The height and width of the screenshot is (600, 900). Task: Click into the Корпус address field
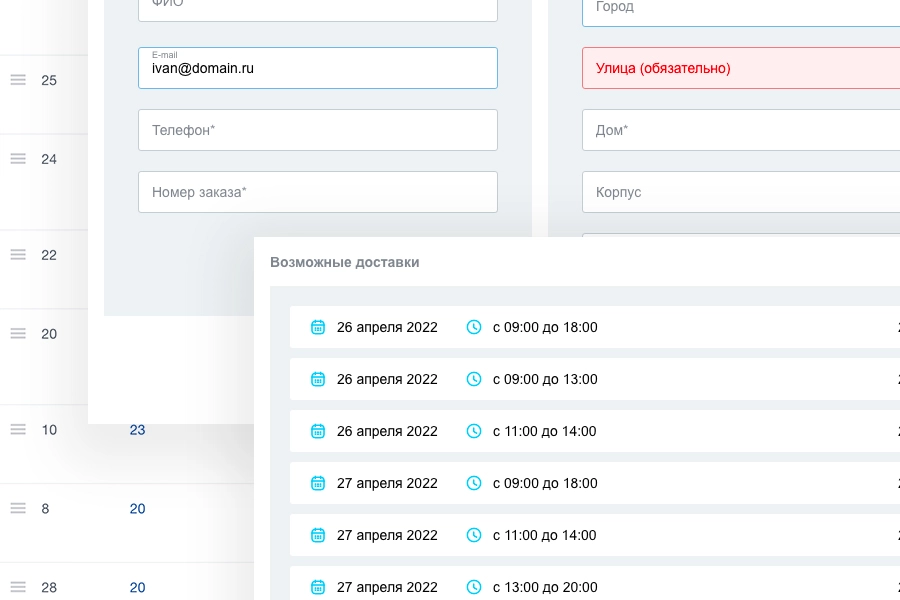tap(741, 192)
